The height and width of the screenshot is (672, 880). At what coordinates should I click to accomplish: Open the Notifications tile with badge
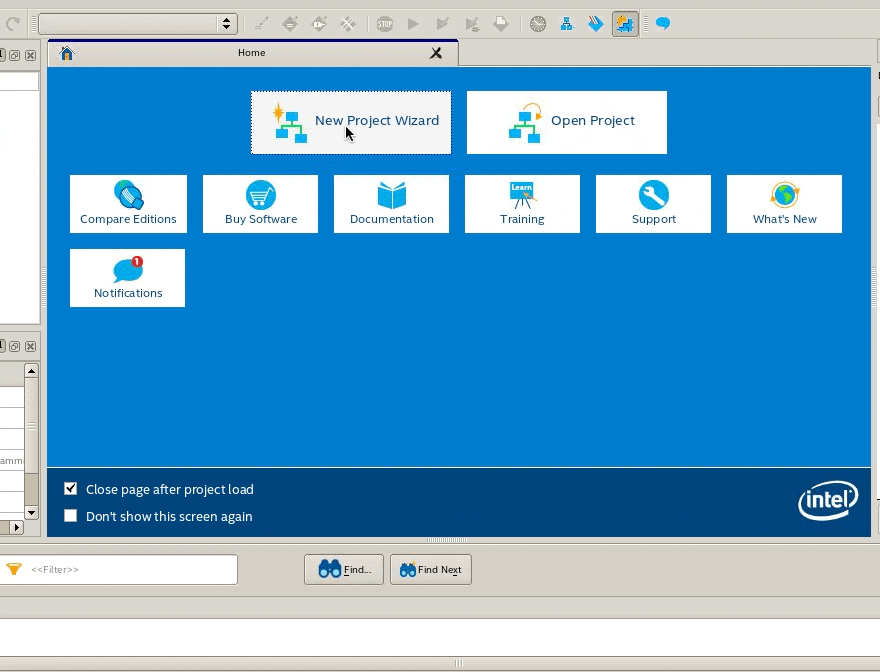point(127,278)
